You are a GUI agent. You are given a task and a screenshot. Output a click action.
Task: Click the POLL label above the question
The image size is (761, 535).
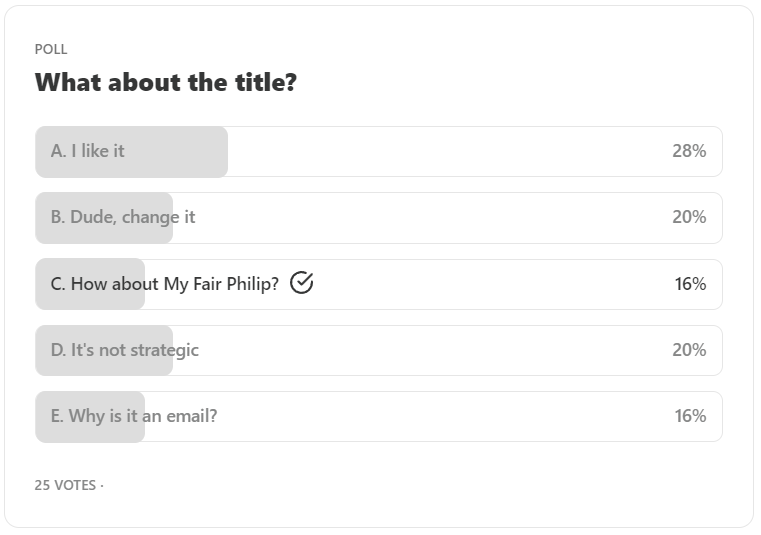[x=51, y=49]
